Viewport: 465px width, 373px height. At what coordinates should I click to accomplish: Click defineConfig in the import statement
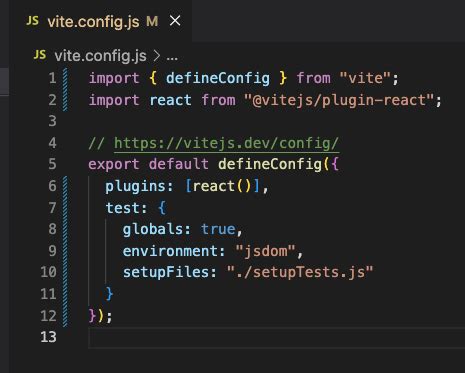click(x=218, y=78)
